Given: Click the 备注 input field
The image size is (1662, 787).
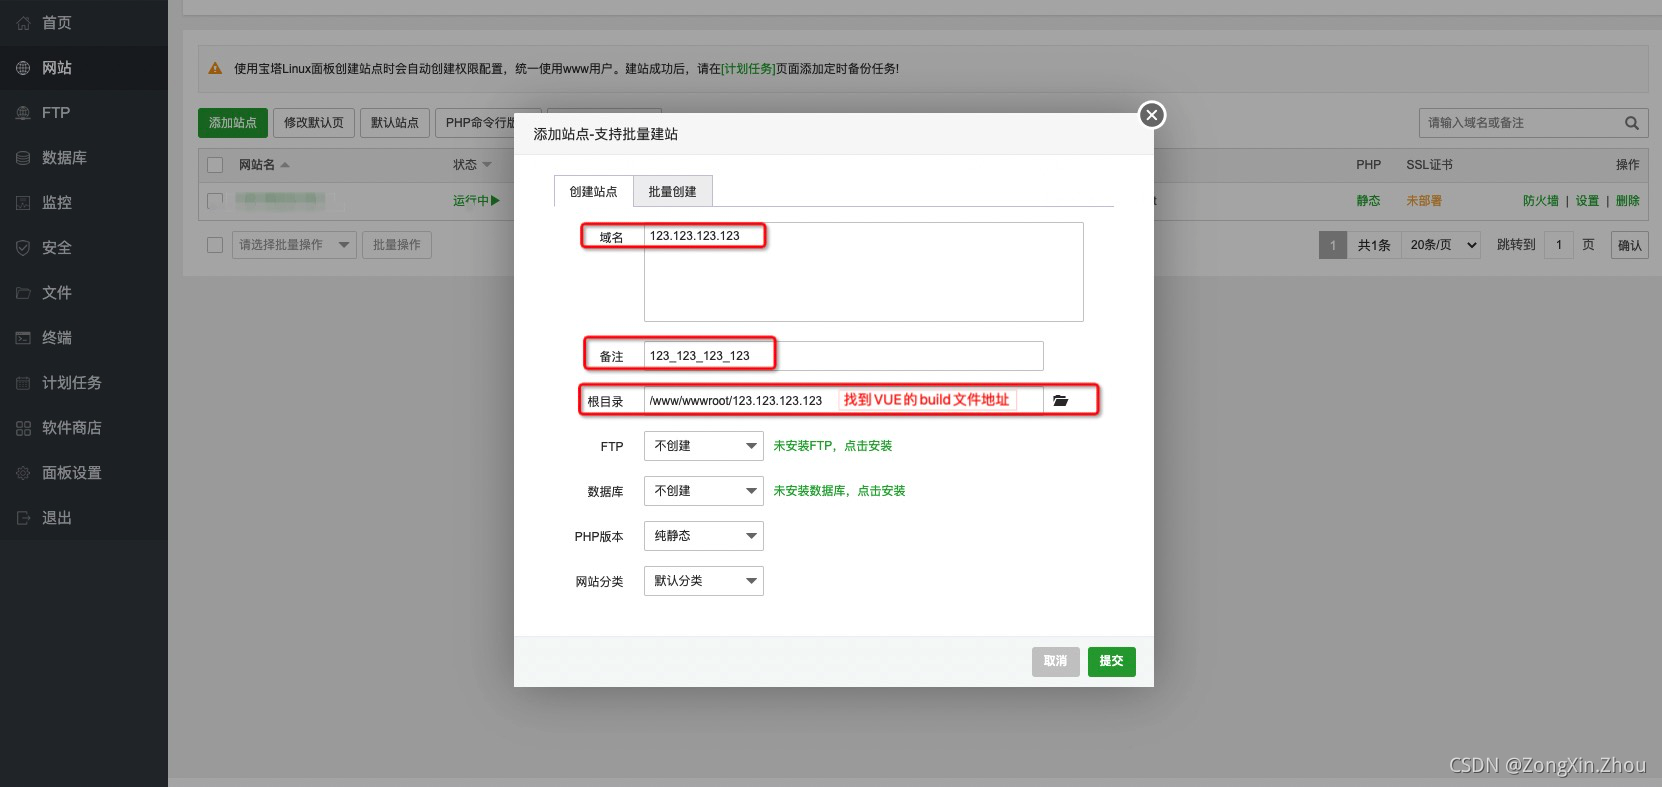Looking at the screenshot, I should (x=844, y=356).
